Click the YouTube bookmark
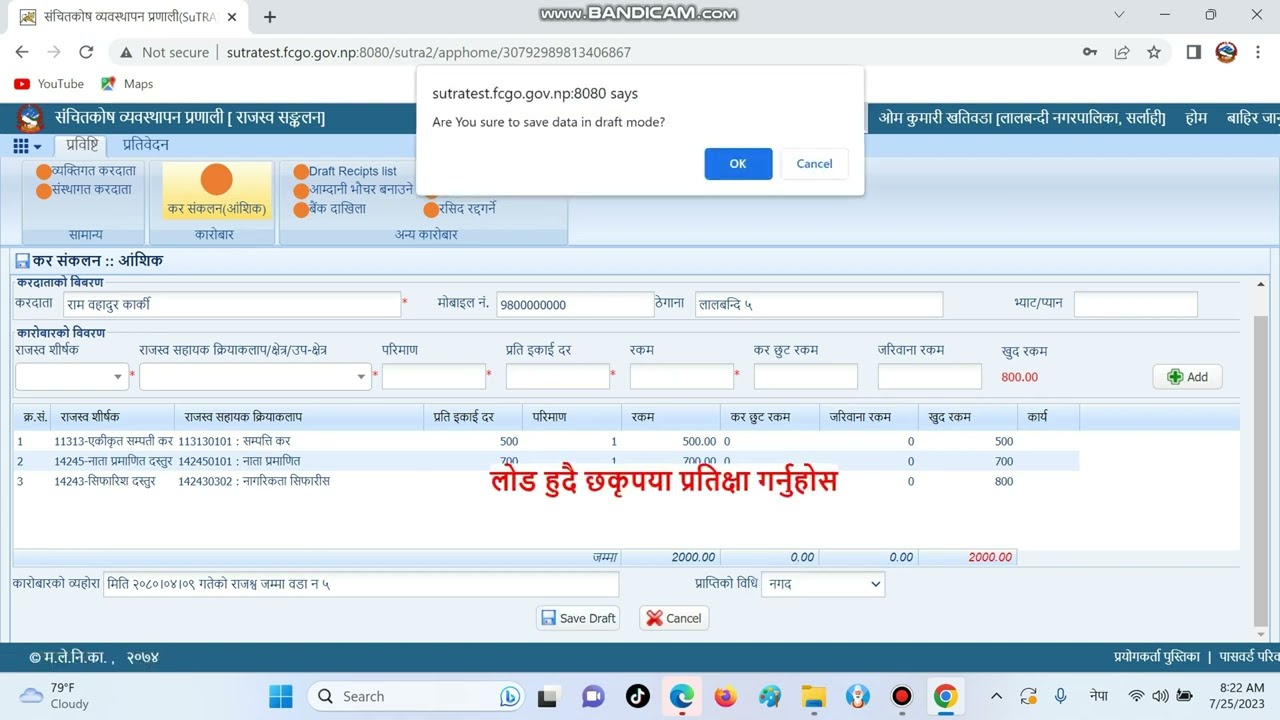1280x720 pixels. point(49,84)
